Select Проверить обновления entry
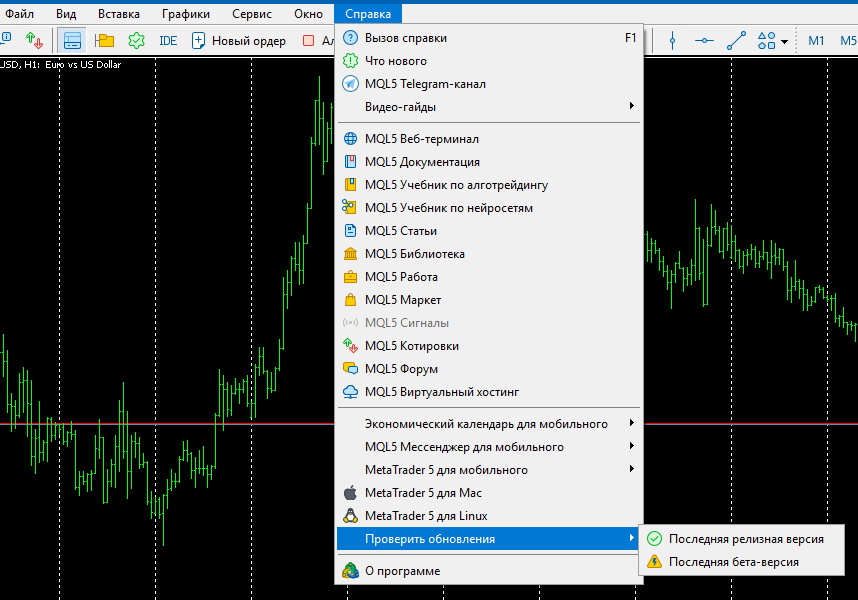 (x=488, y=539)
